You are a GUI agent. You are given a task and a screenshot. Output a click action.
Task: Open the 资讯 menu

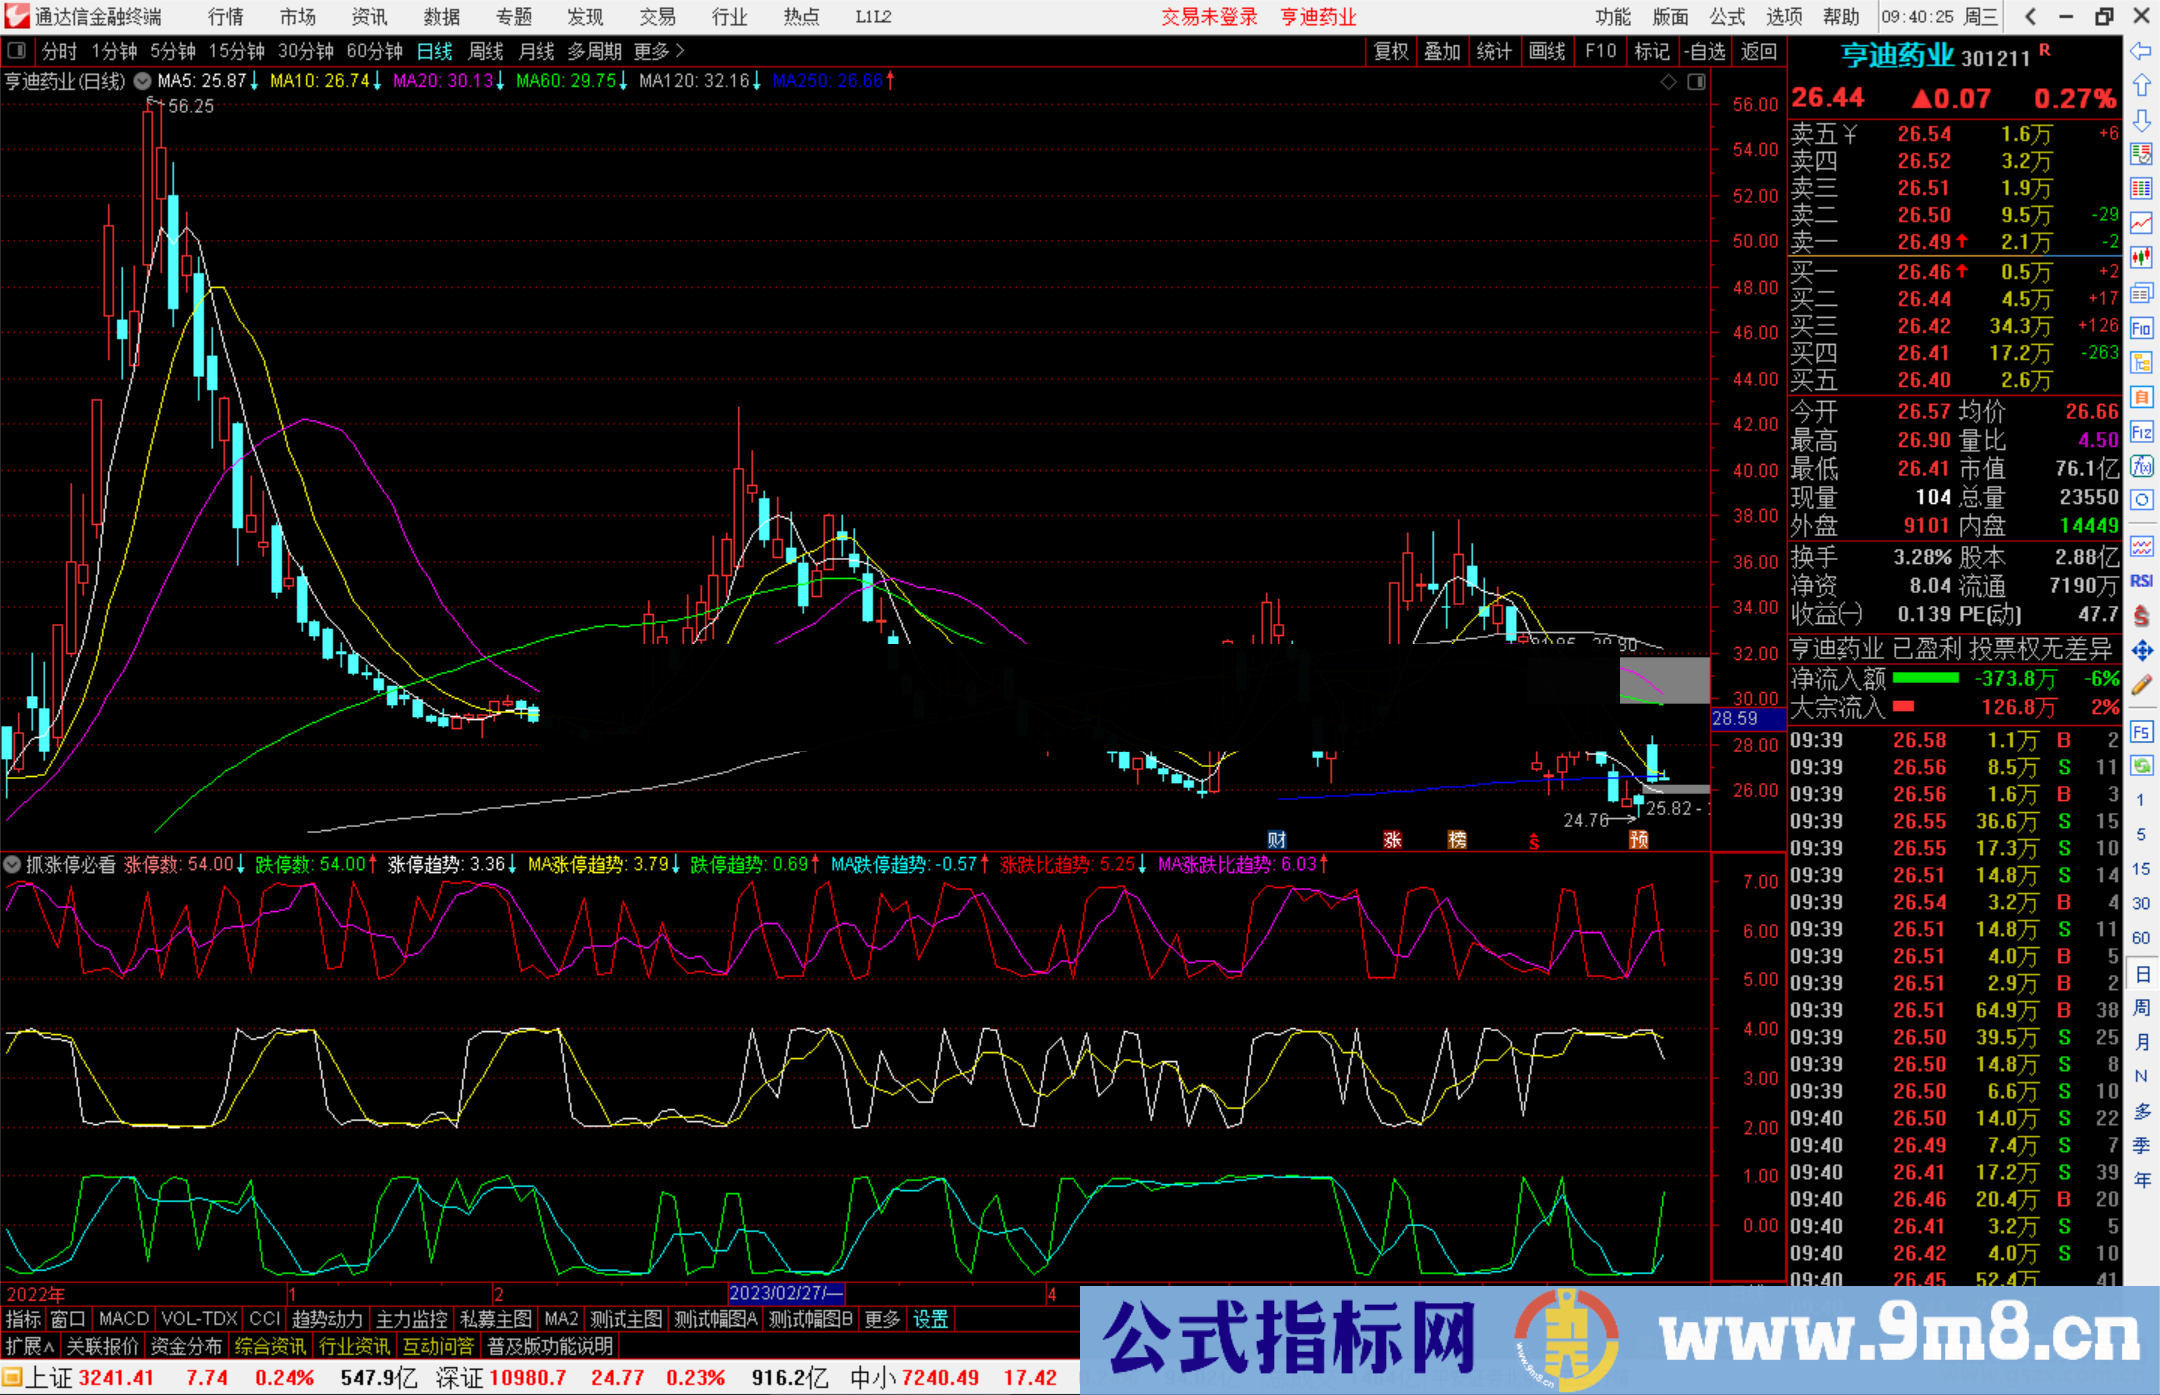[368, 16]
